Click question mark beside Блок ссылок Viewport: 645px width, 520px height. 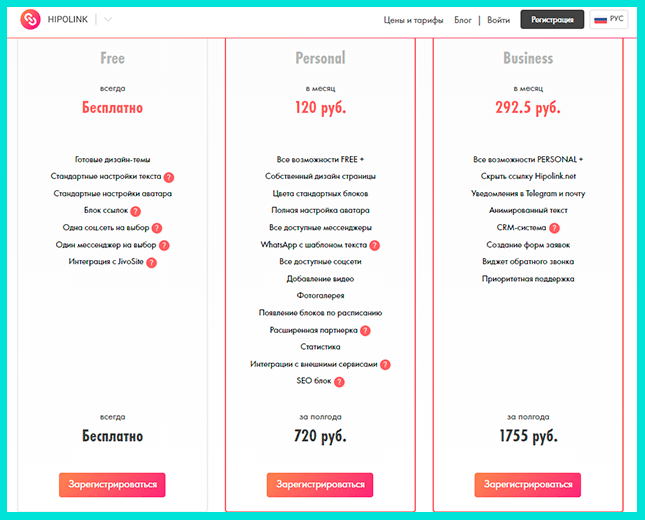click(135, 211)
